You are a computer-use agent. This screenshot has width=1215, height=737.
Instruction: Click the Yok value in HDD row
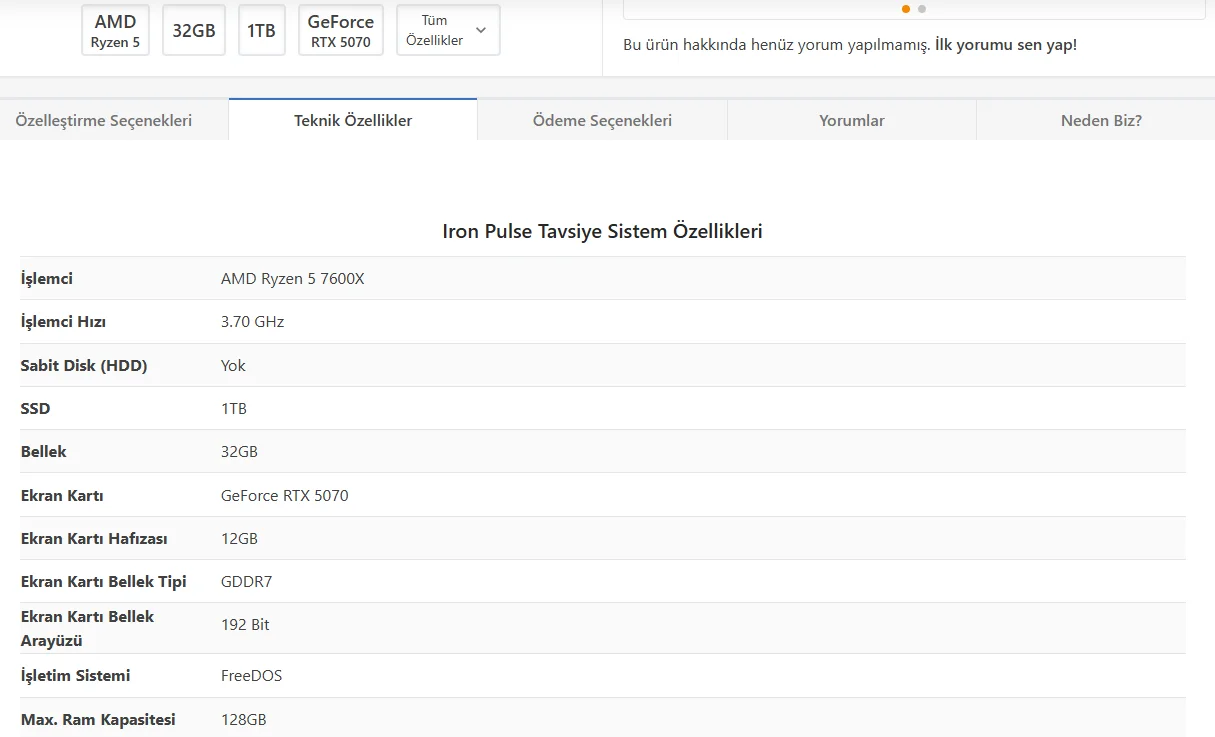pos(233,366)
